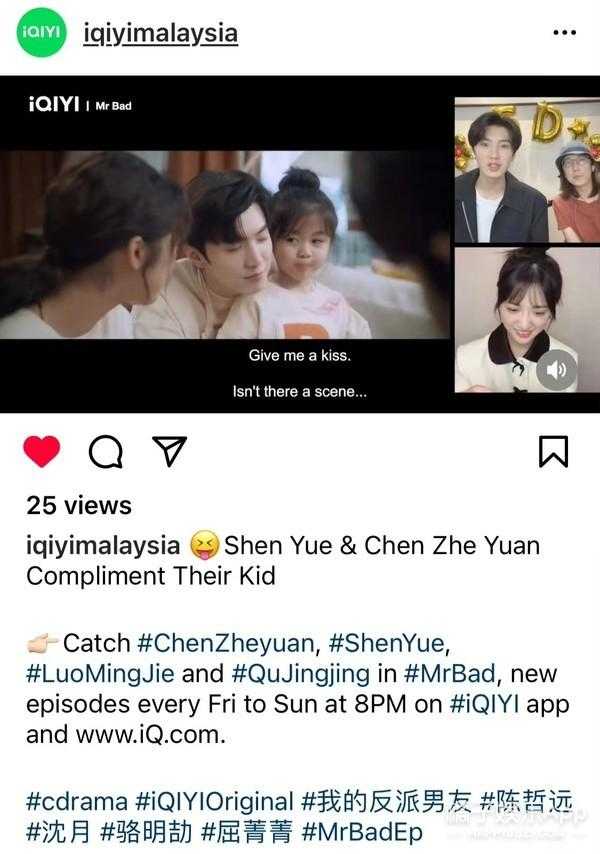Open the #ChenZheyuan hashtag

tap(225, 643)
